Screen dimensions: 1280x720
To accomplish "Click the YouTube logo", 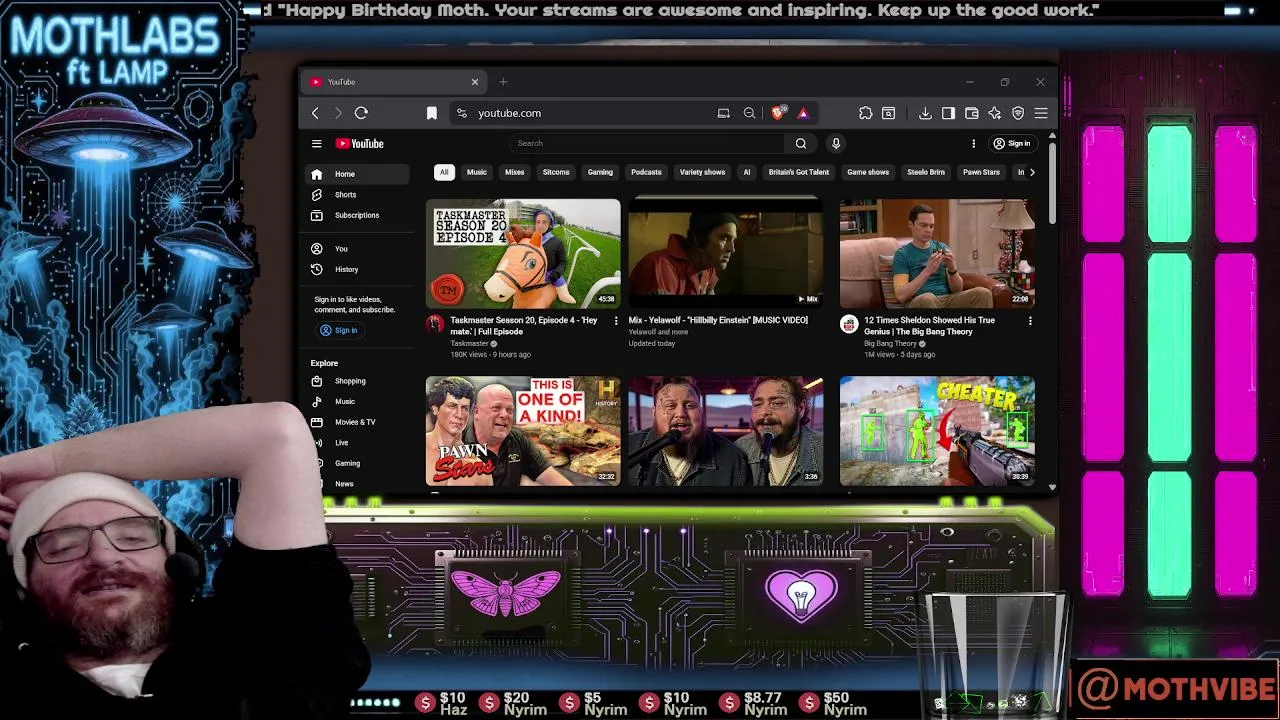I will tap(359, 143).
